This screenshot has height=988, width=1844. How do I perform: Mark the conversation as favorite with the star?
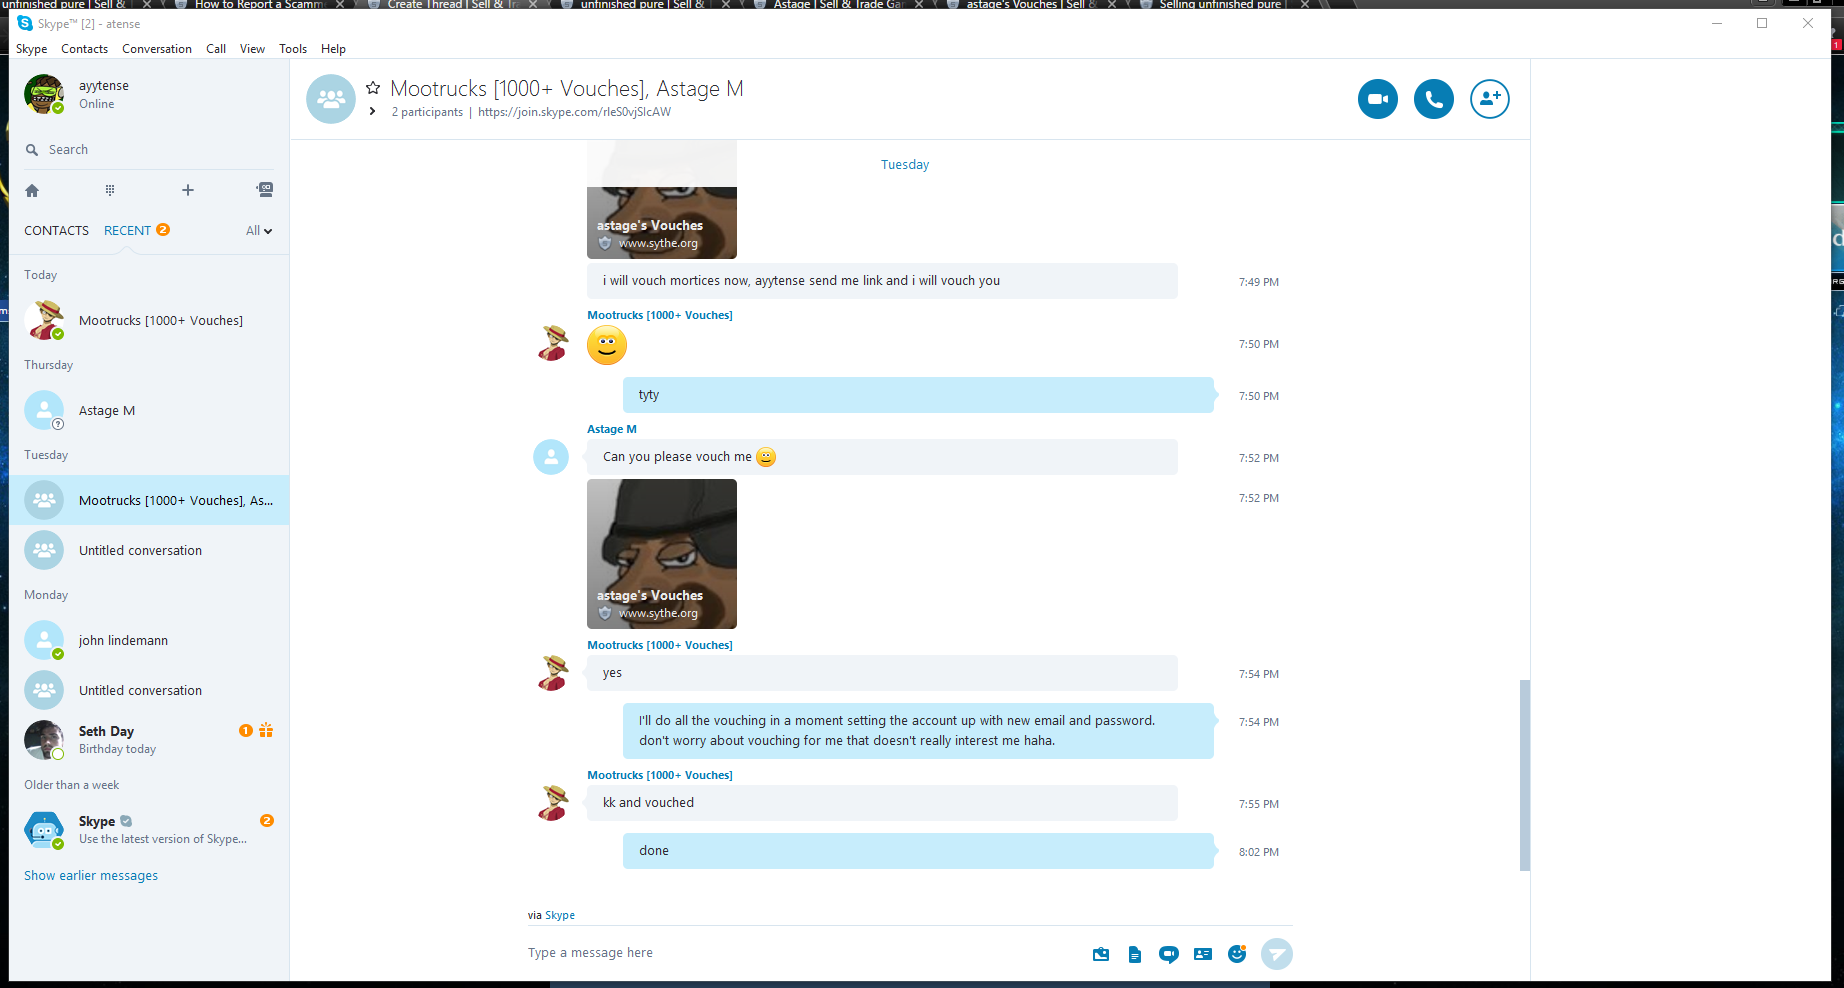(x=373, y=88)
